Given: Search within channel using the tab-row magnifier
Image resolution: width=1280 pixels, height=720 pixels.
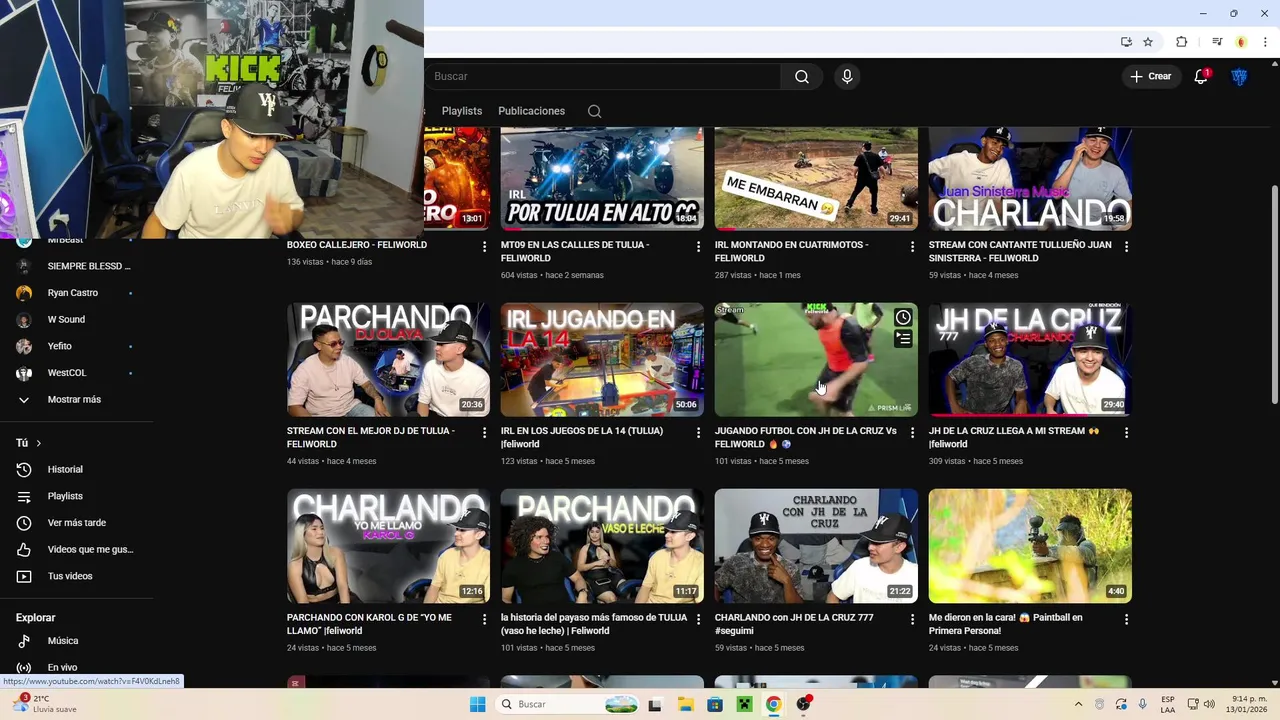Looking at the screenshot, I should pos(594,111).
